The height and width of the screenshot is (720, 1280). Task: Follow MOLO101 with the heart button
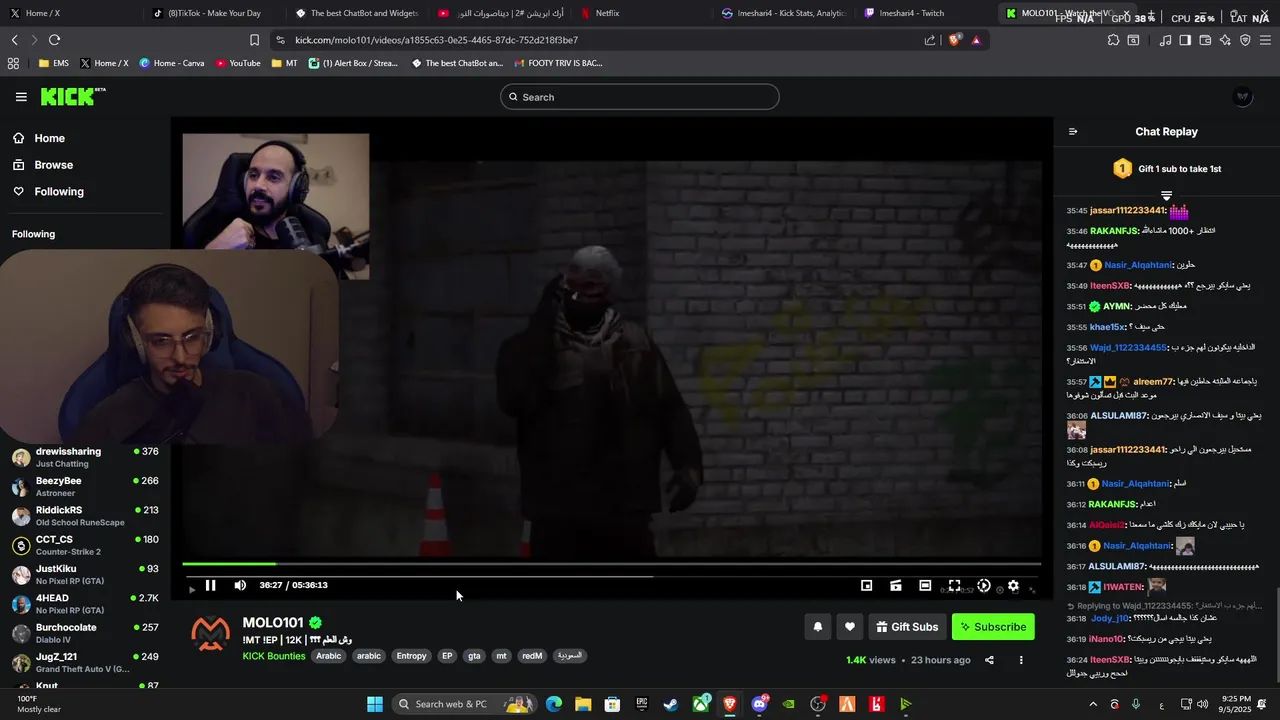tap(850, 627)
